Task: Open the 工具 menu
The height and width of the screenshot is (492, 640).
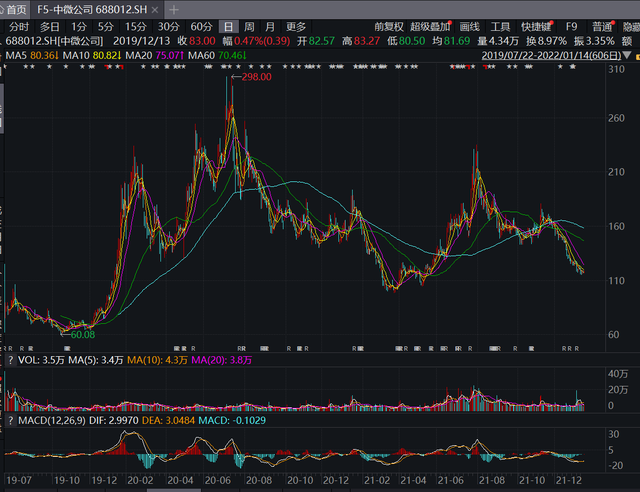Action: pos(500,27)
